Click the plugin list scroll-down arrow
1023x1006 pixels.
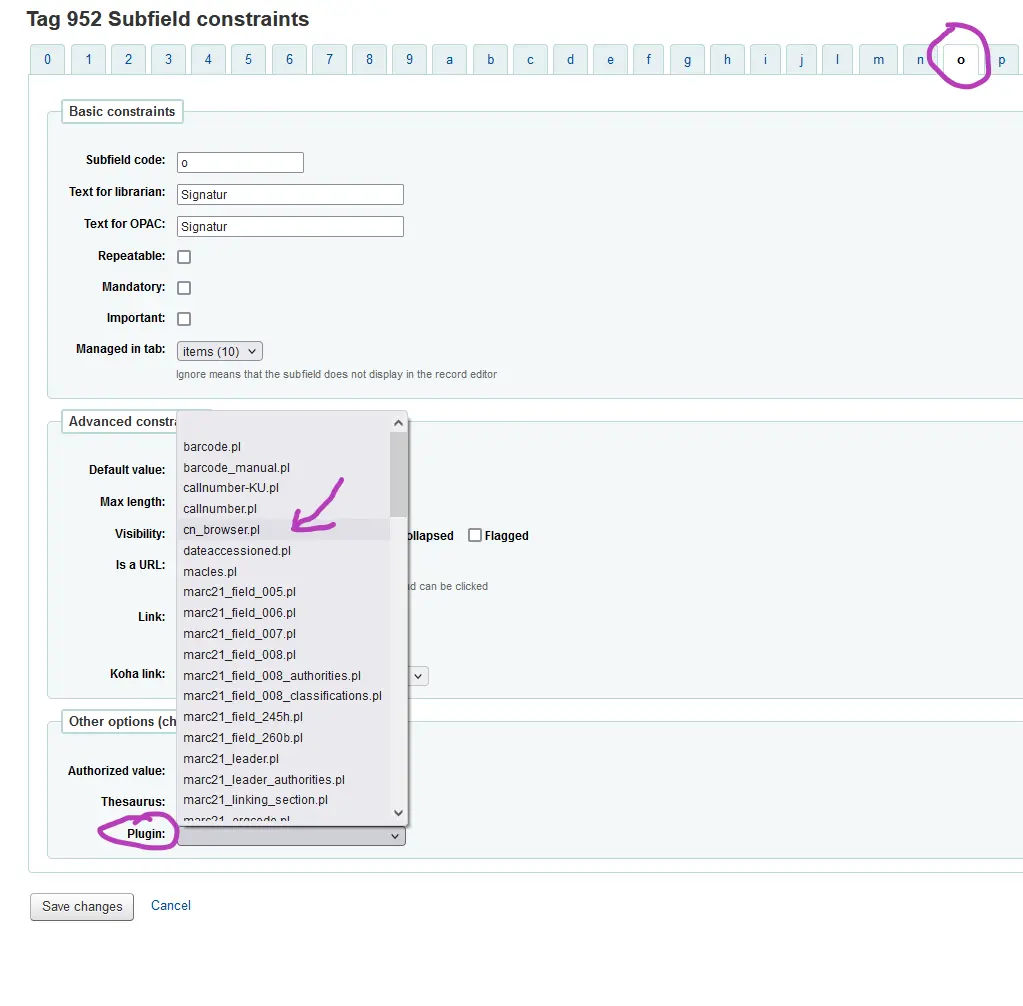pos(398,812)
